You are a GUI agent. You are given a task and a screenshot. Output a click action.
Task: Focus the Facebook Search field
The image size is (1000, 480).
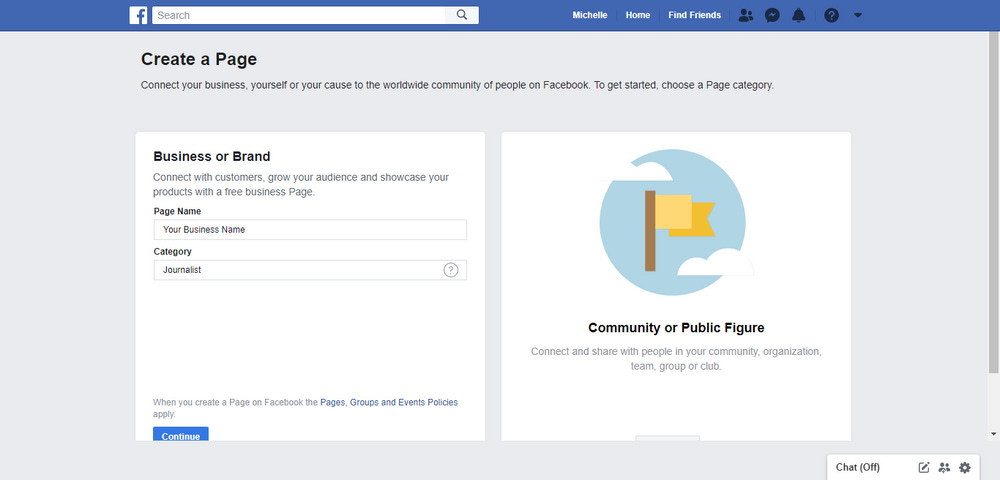(x=298, y=15)
